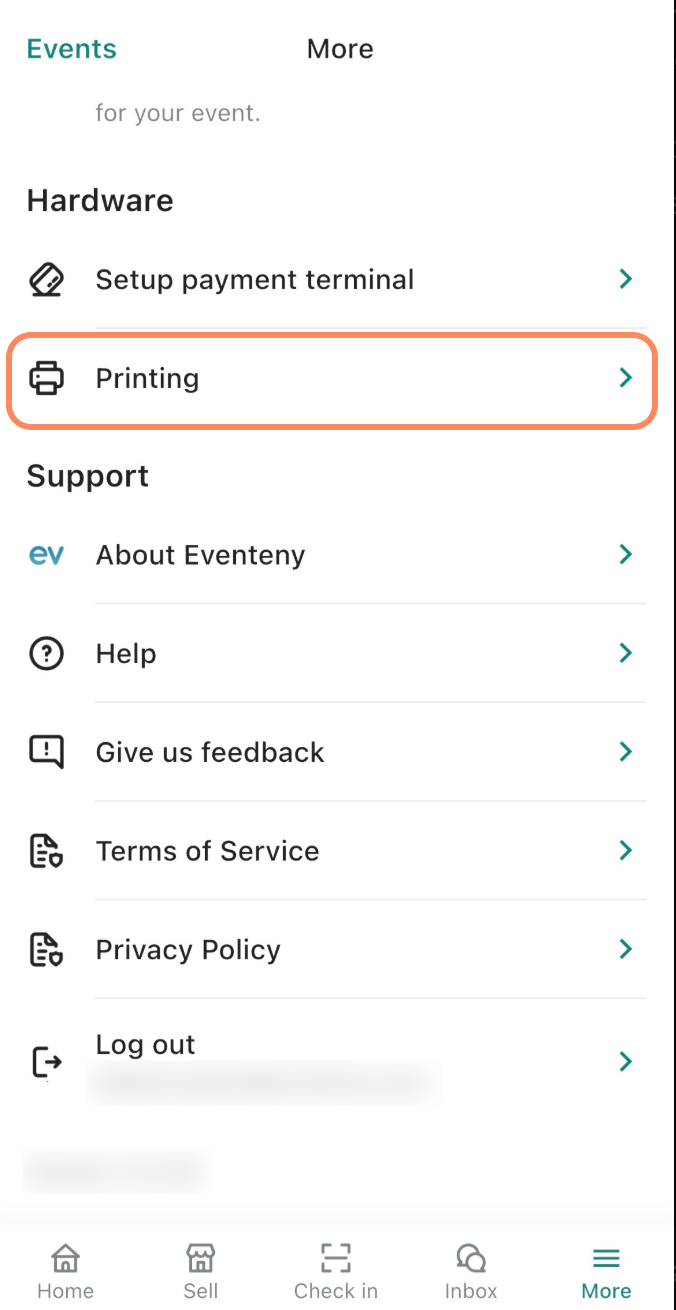Go back to Events

pos(71,49)
